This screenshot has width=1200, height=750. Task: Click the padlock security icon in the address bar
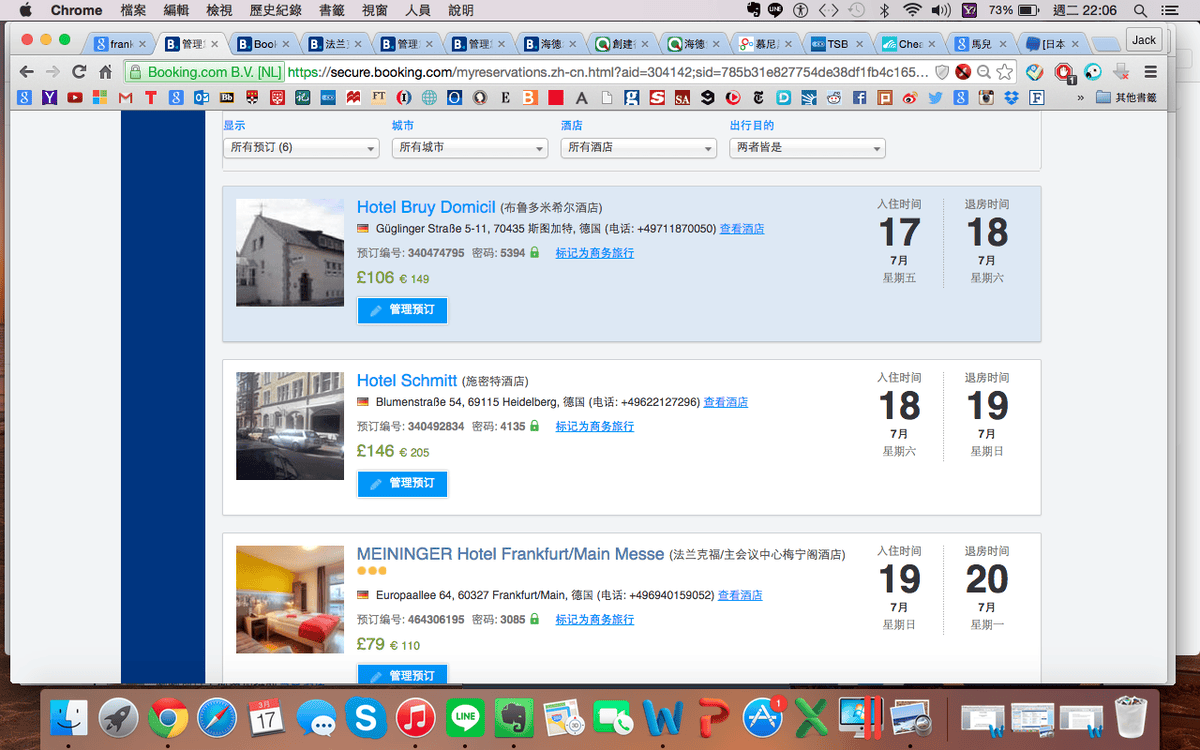tap(138, 72)
